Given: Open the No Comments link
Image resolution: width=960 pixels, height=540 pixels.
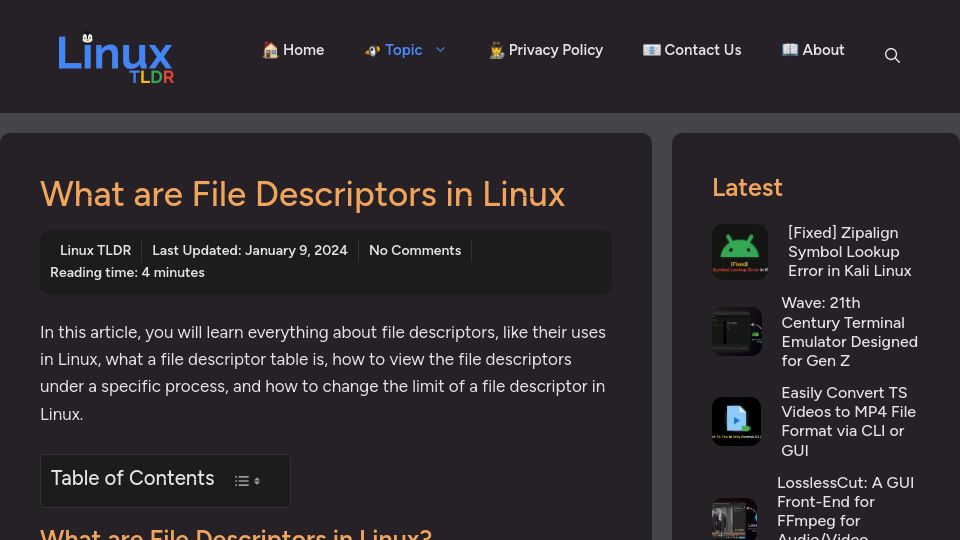Looking at the screenshot, I should (x=414, y=250).
